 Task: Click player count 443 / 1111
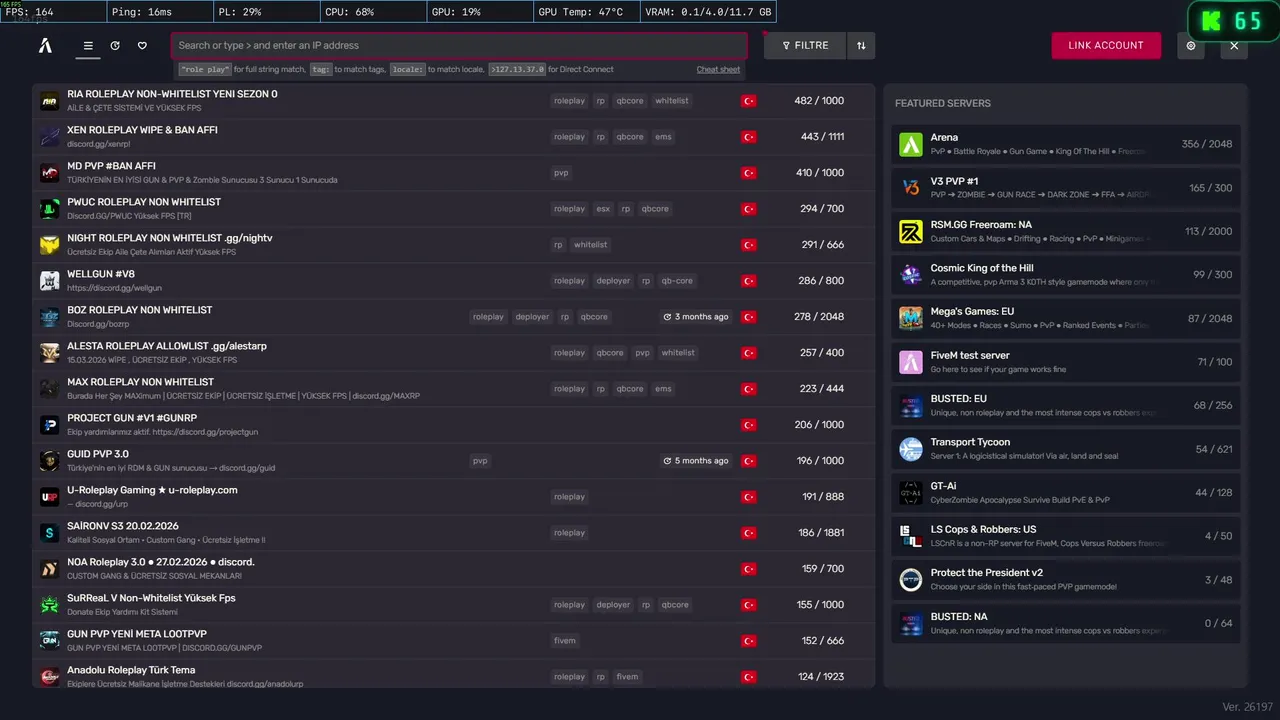(x=822, y=137)
